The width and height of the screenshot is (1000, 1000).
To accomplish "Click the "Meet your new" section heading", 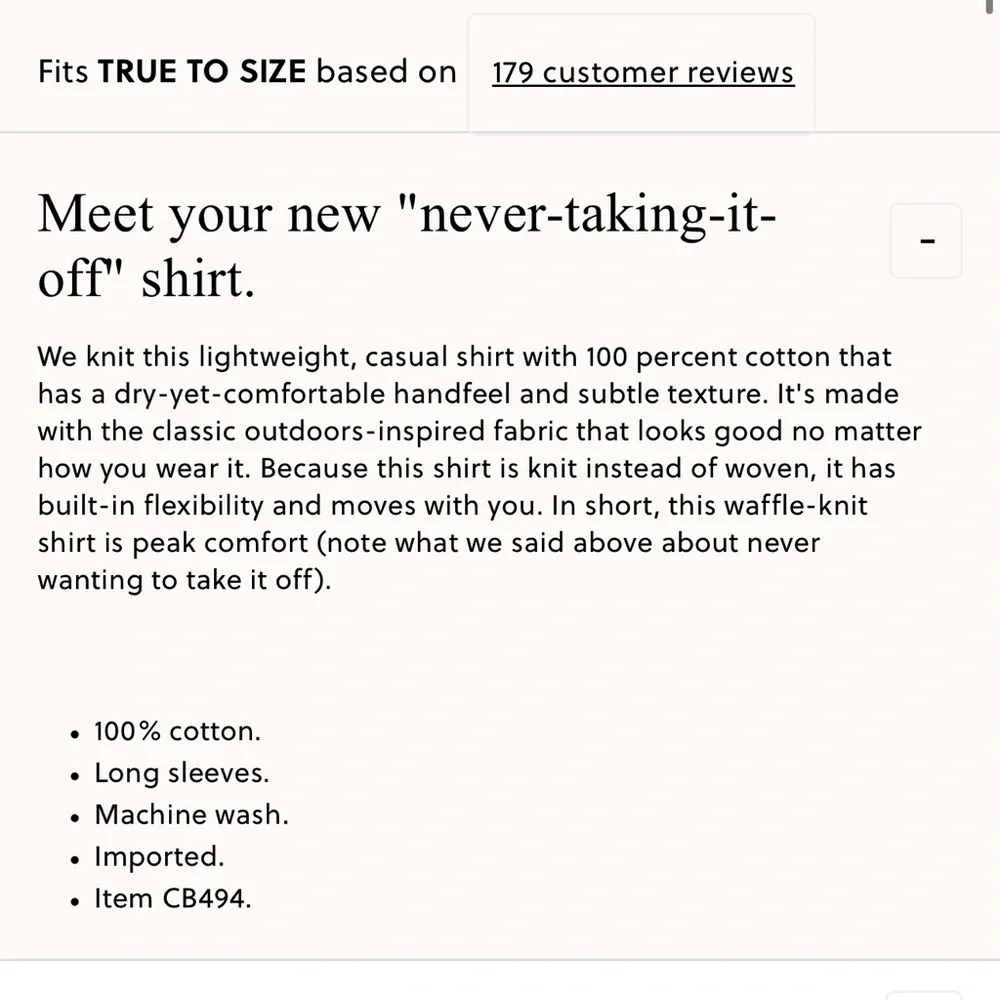I will [407, 246].
